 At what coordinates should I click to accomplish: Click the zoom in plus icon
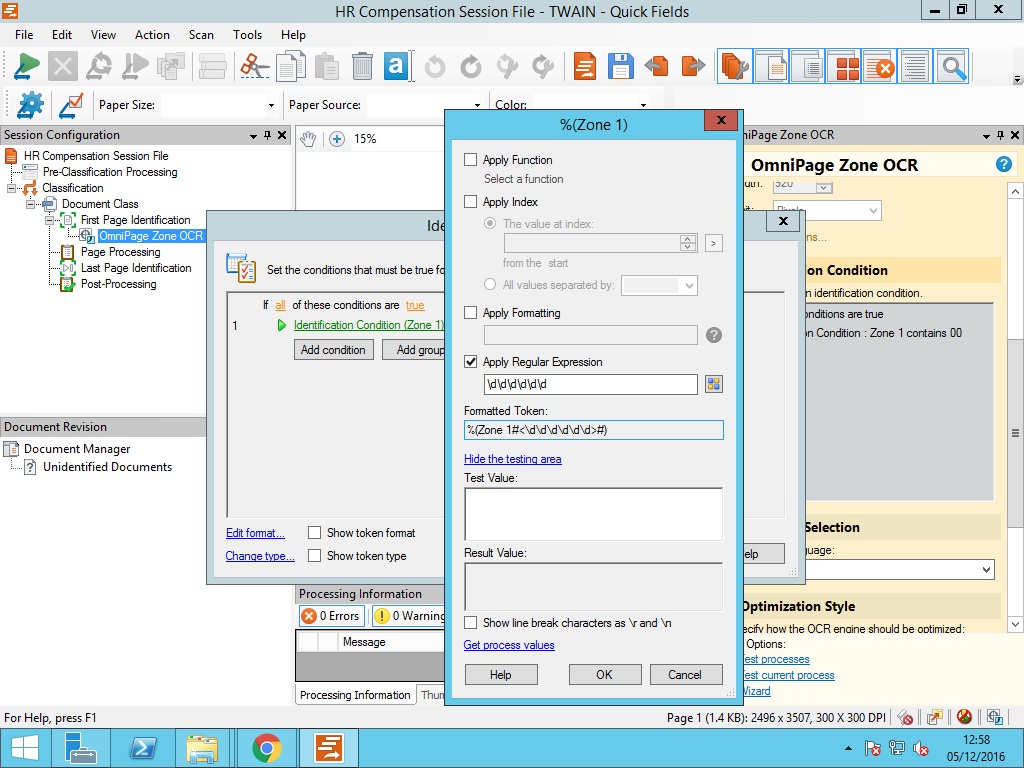coord(337,139)
